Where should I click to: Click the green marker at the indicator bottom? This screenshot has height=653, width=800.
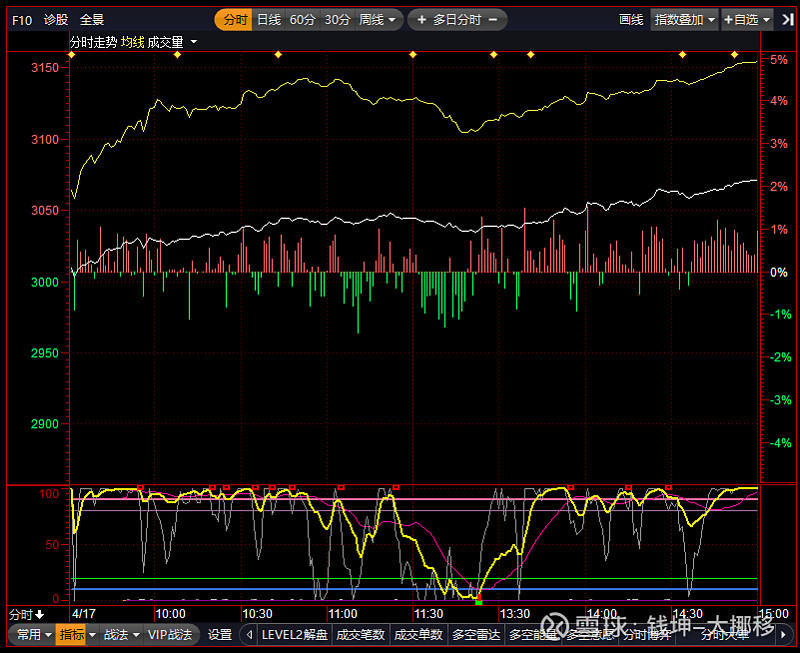pos(478,601)
